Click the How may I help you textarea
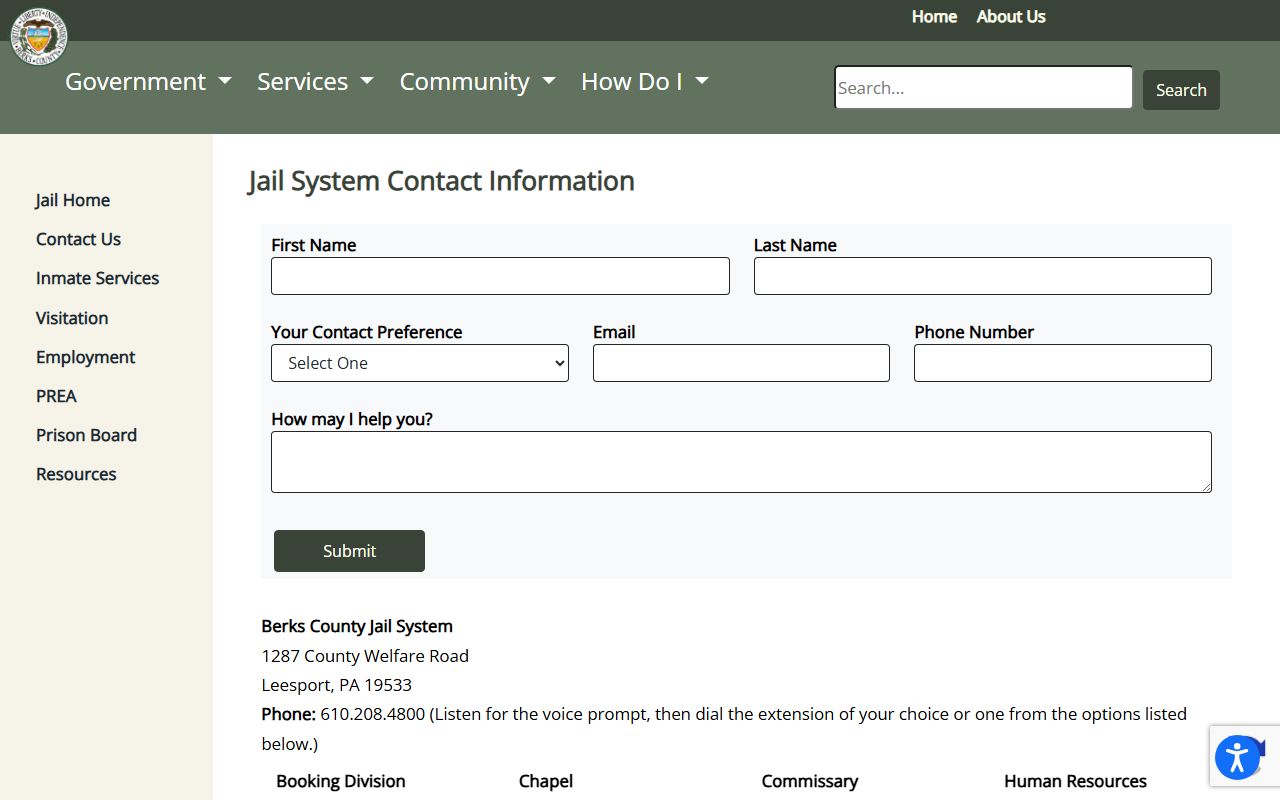 click(741, 462)
